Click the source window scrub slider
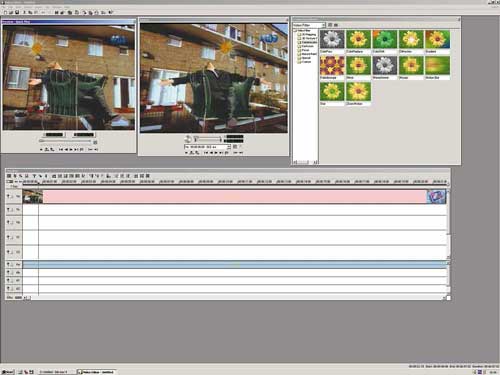Viewport: 500px width, 375px height. pyautogui.click(x=65, y=142)
